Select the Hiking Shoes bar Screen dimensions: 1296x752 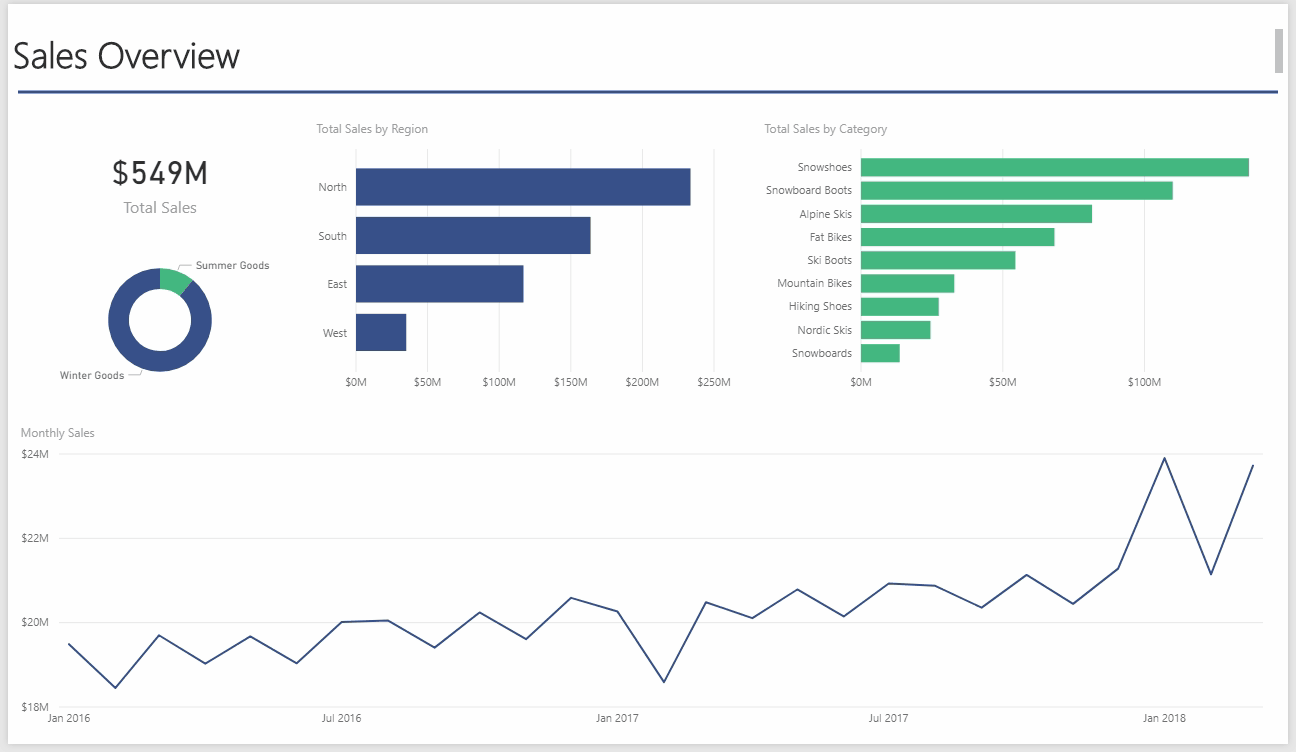pos(899,306)
